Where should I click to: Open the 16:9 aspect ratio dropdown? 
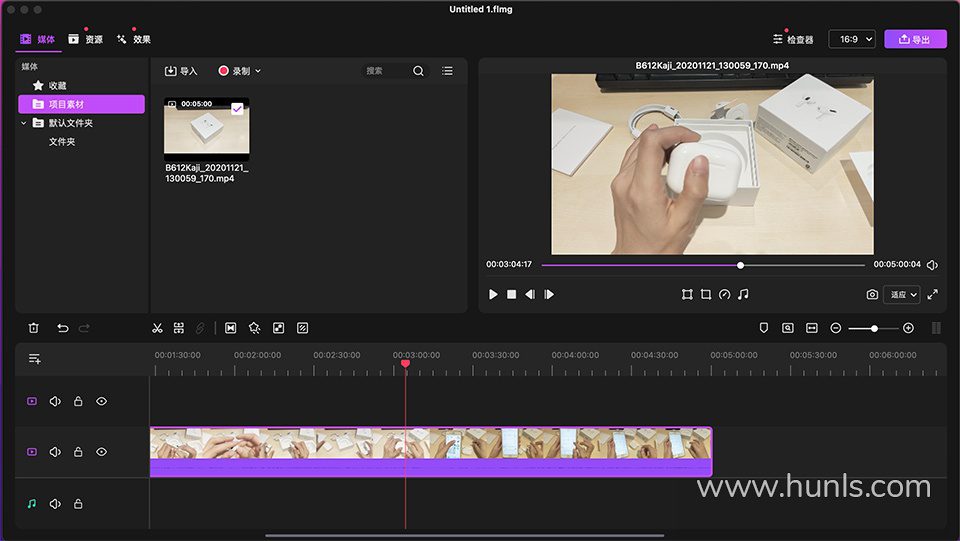click(x=852, y=39)
